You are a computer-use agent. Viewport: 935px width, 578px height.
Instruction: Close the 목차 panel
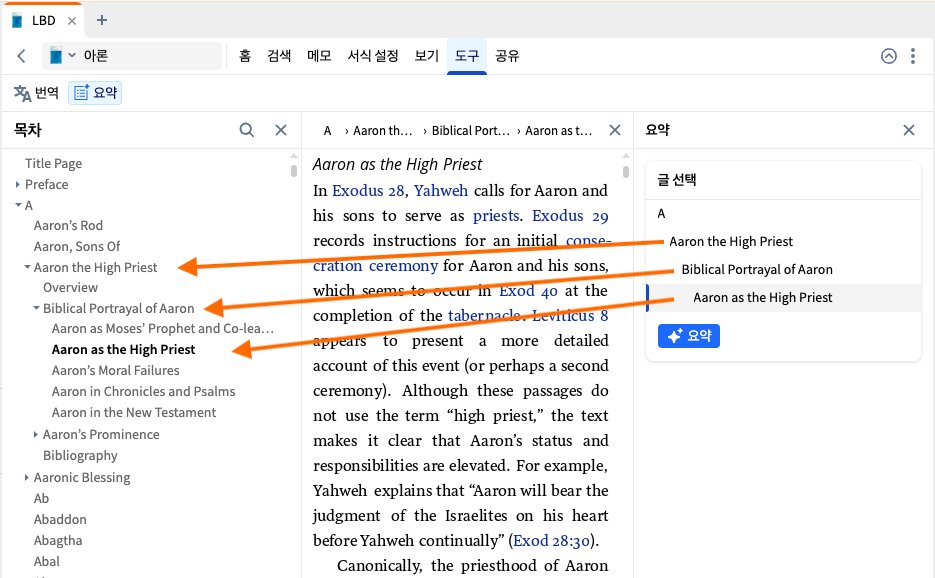coord(281,130)
